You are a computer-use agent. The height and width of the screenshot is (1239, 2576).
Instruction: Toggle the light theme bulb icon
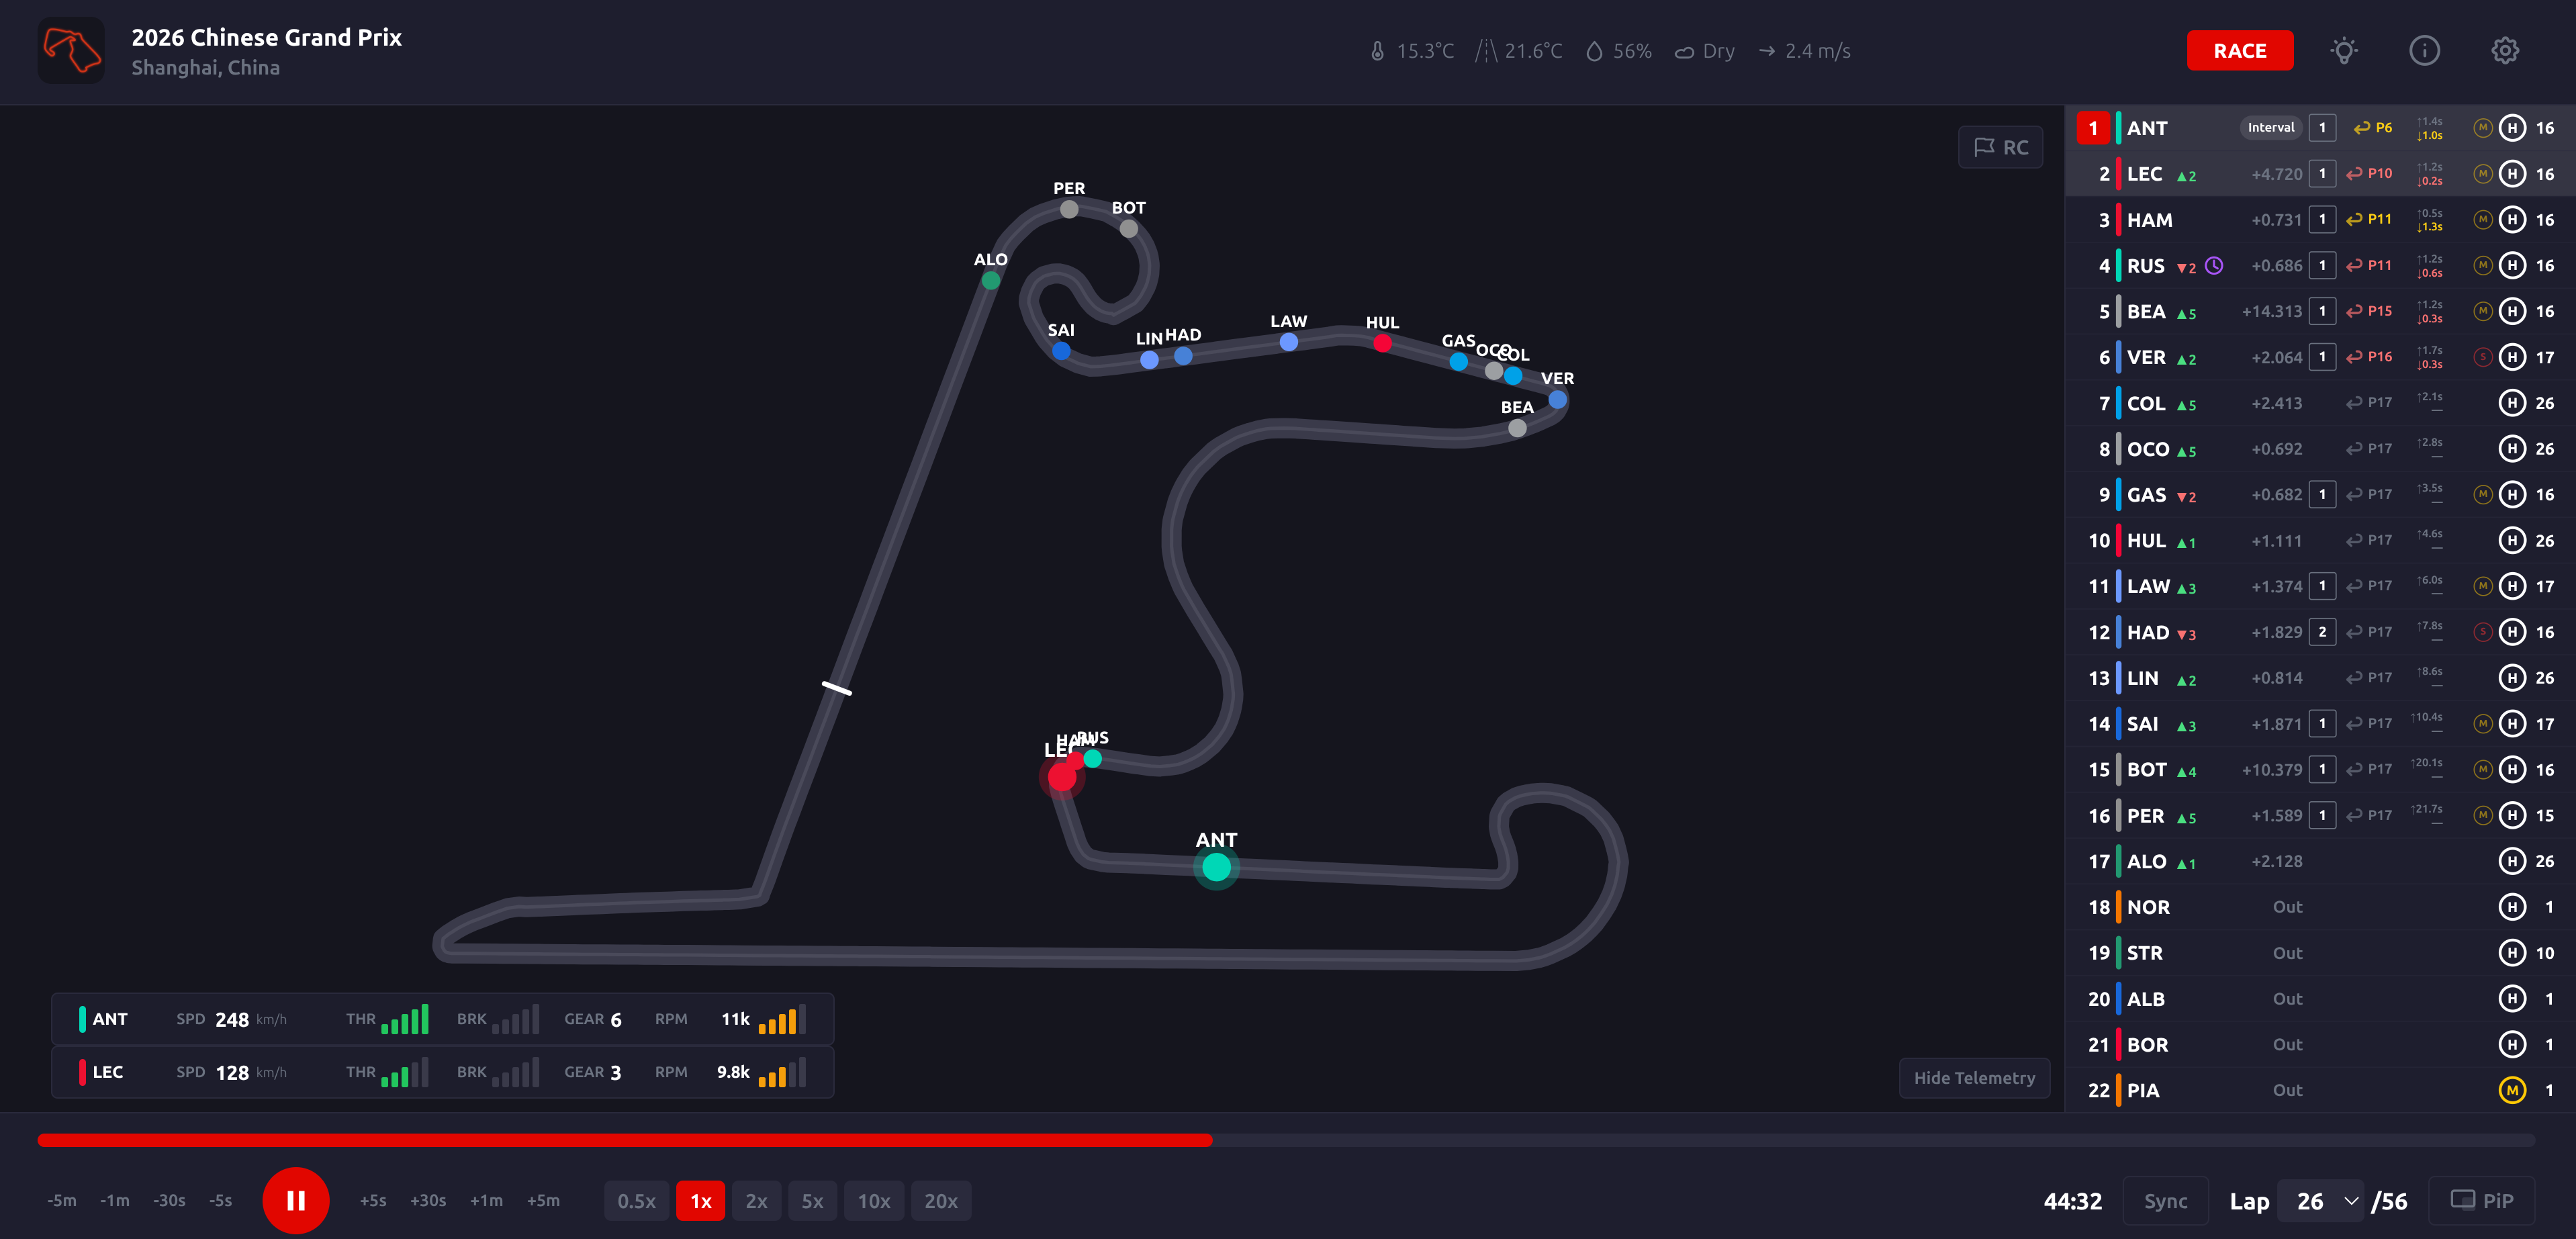2344,51
